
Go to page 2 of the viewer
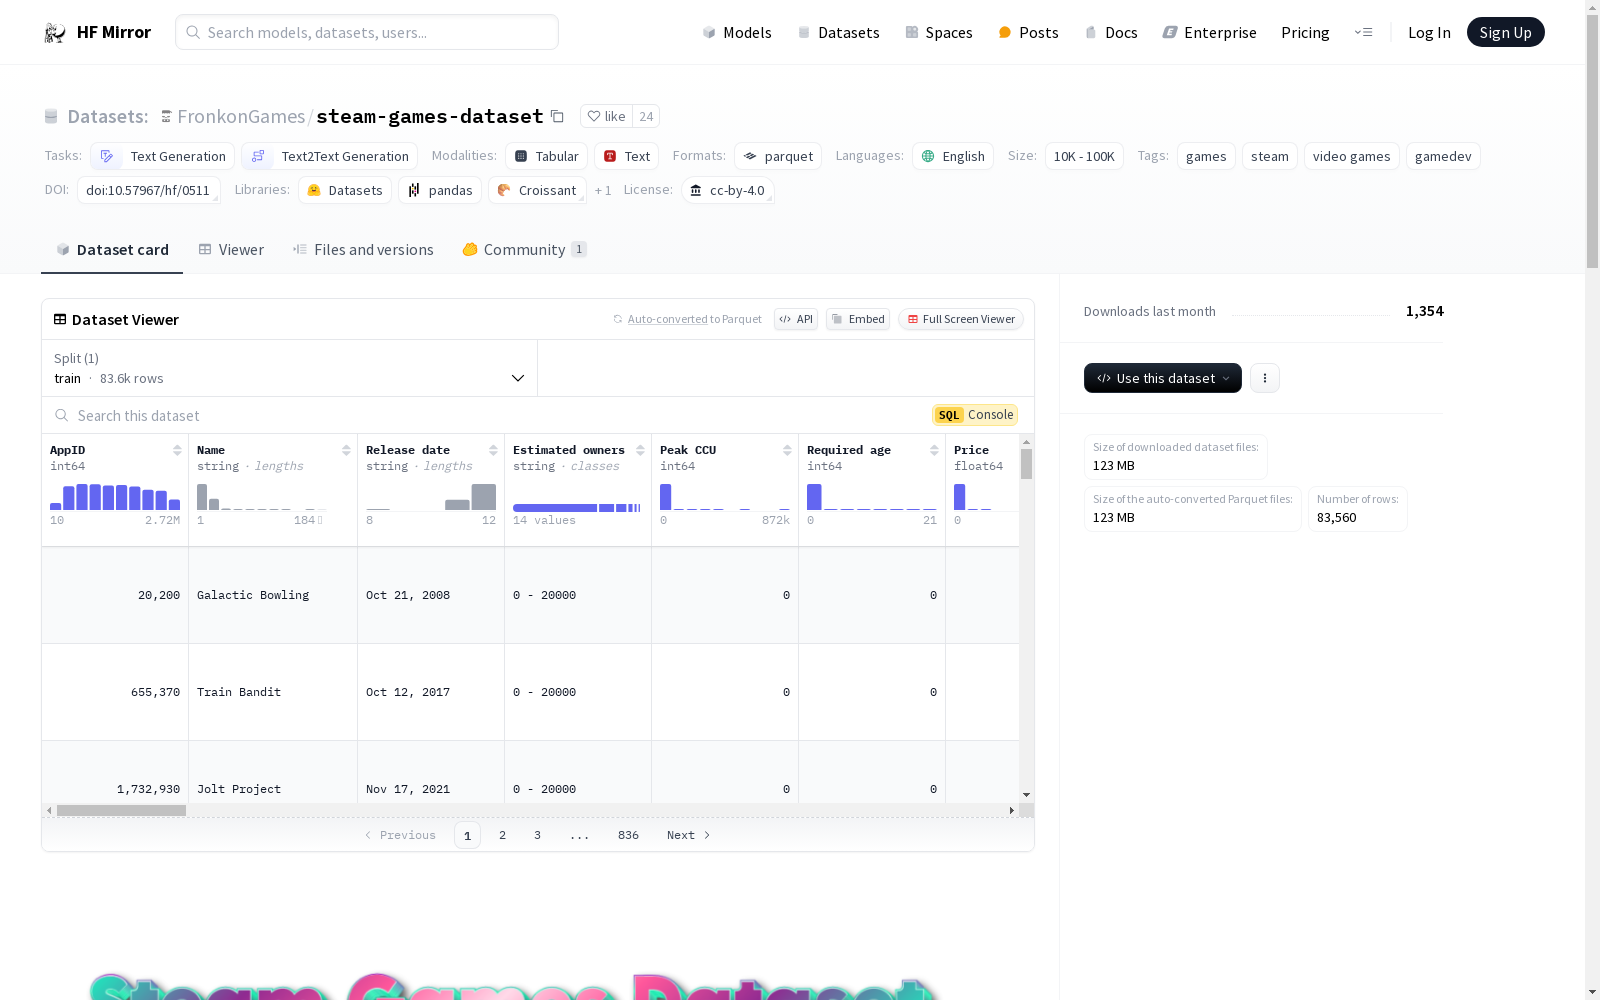pos(502,835)
